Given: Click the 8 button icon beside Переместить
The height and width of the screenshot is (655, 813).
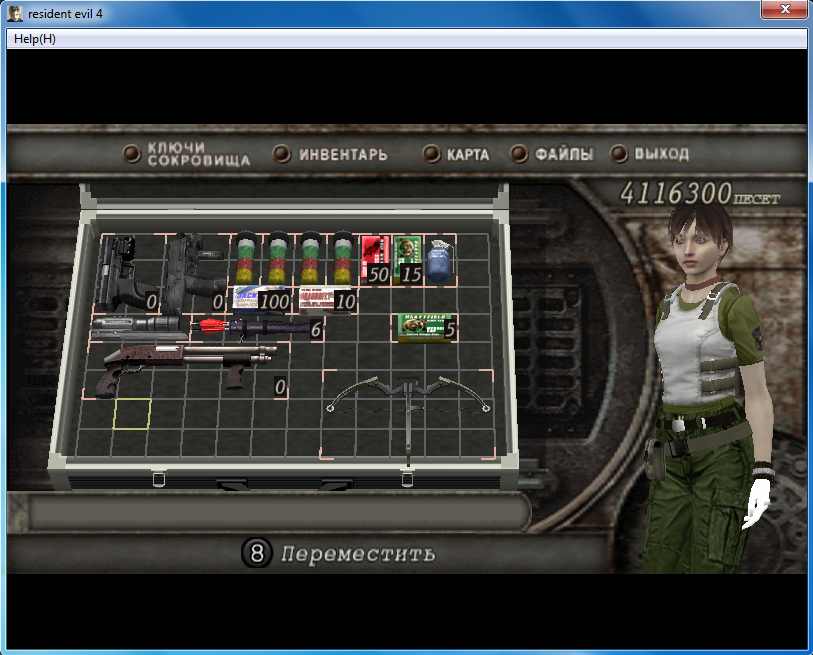Looking at the screenshot, I should 257,553.
